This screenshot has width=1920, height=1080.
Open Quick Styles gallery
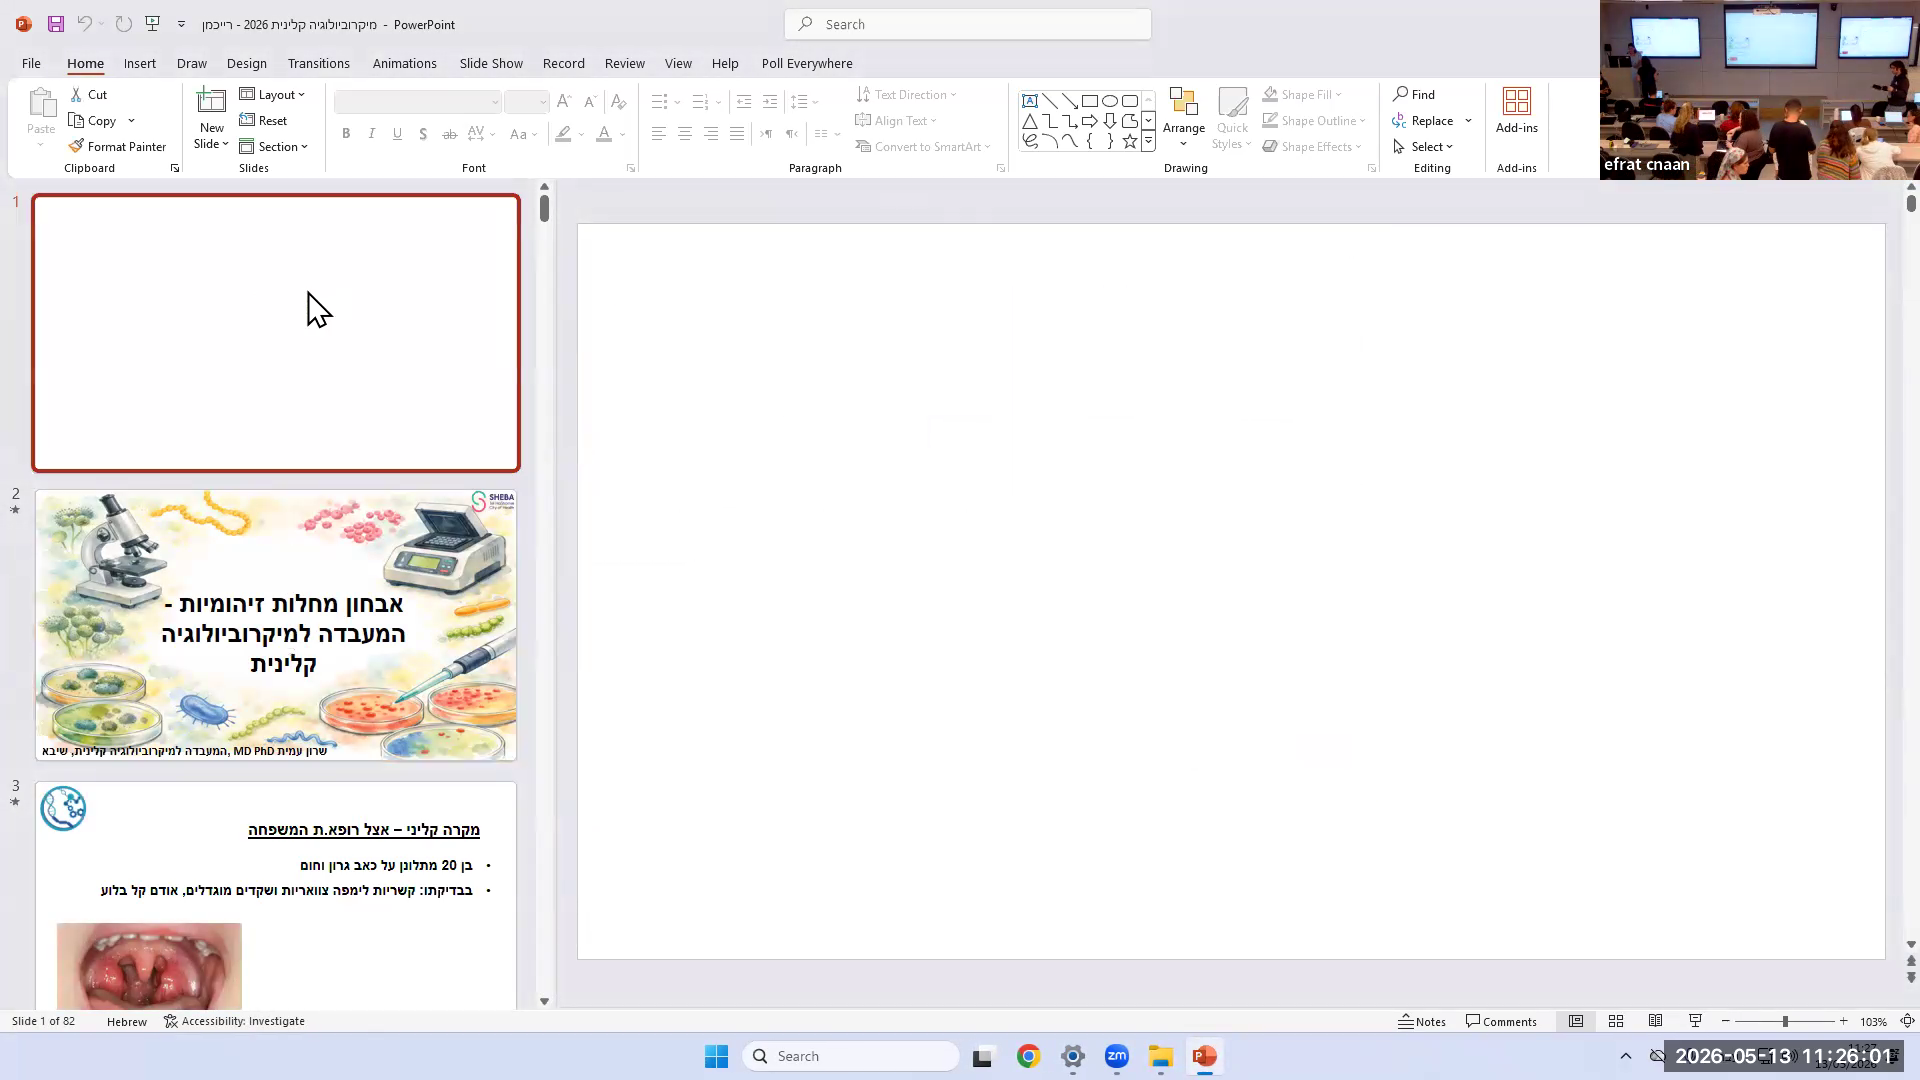(1232, 118)
